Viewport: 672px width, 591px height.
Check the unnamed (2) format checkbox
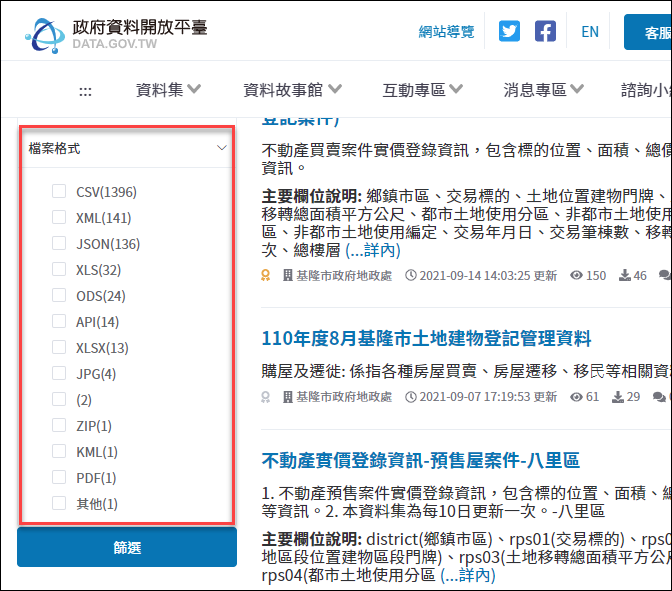[59, 399]
